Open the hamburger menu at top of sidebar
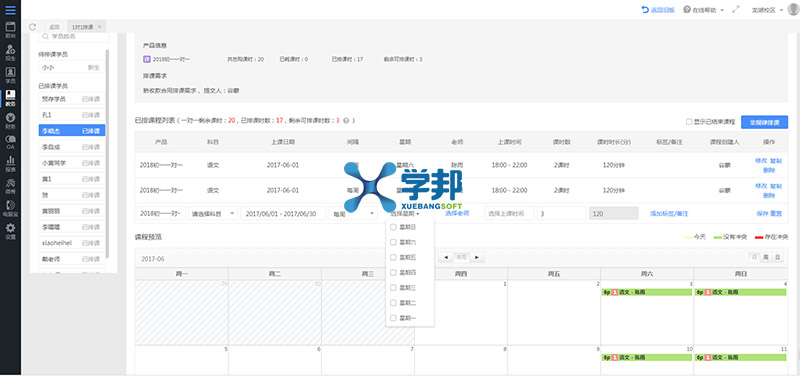This screenshot has height=377, width=800. tap(10, 10)
